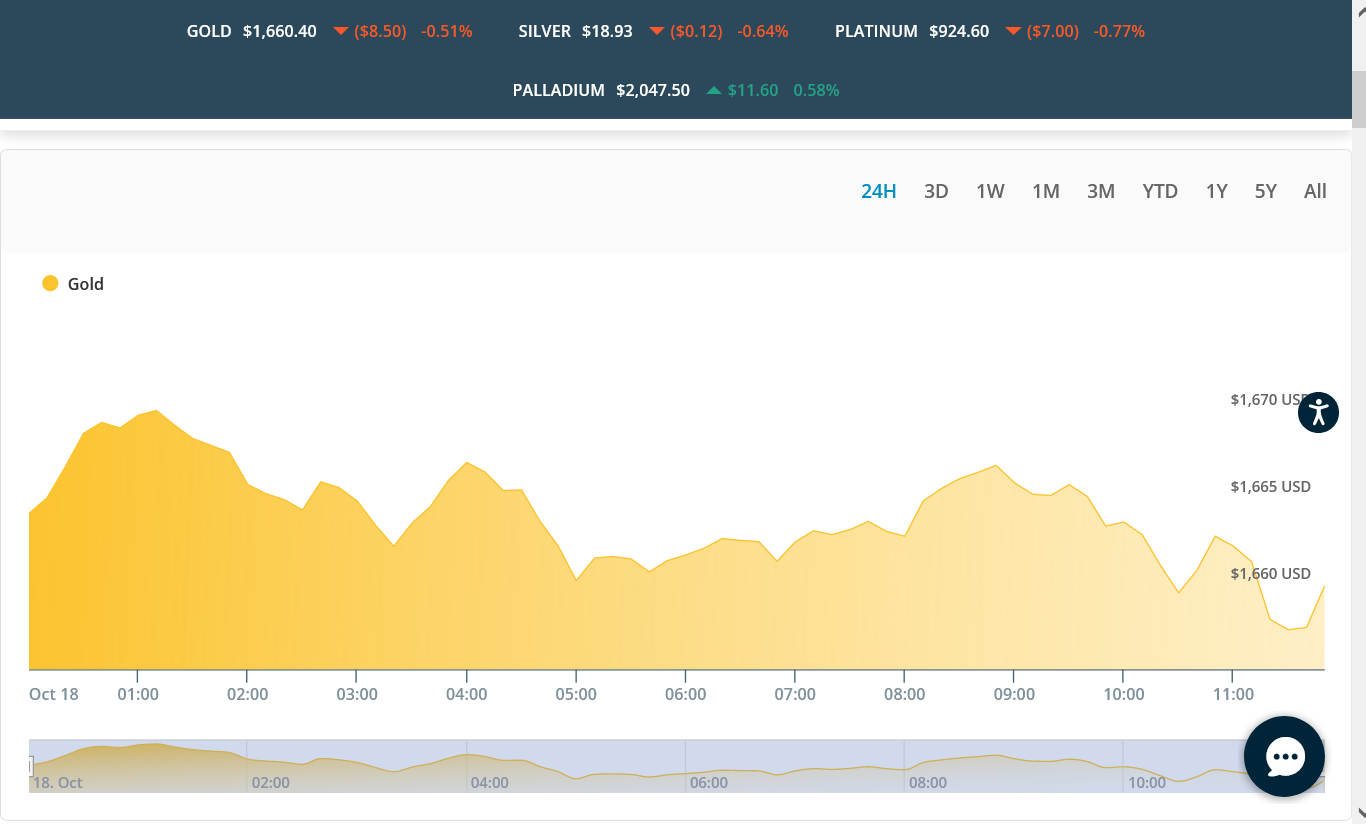This screenshot has height=833, width=1366.
Task: Toggle the Gold series legend dot
Action: click(50, 284)
